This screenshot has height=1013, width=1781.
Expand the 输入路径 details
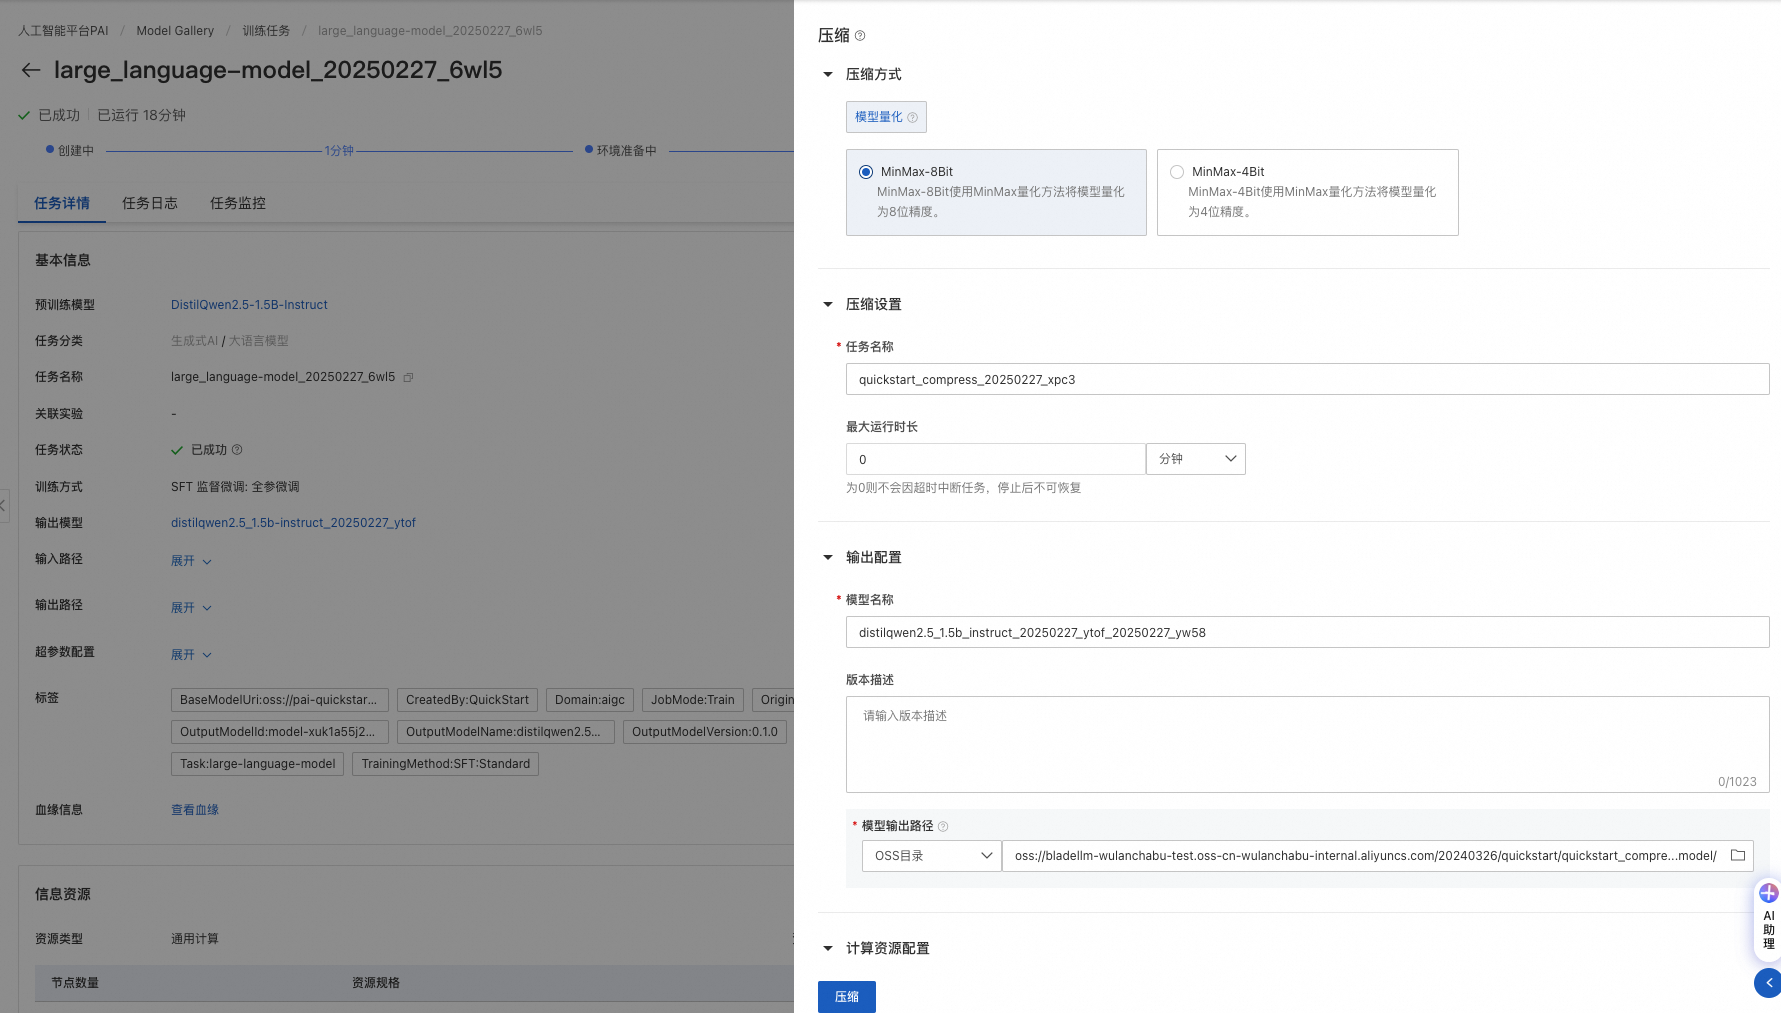[191, 561]
